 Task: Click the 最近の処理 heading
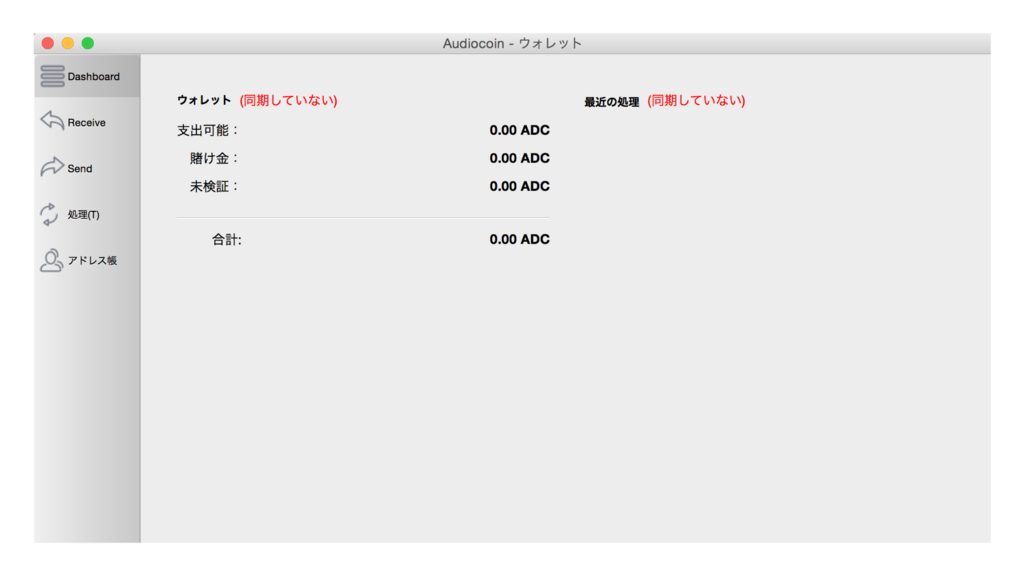coord(611,102)
